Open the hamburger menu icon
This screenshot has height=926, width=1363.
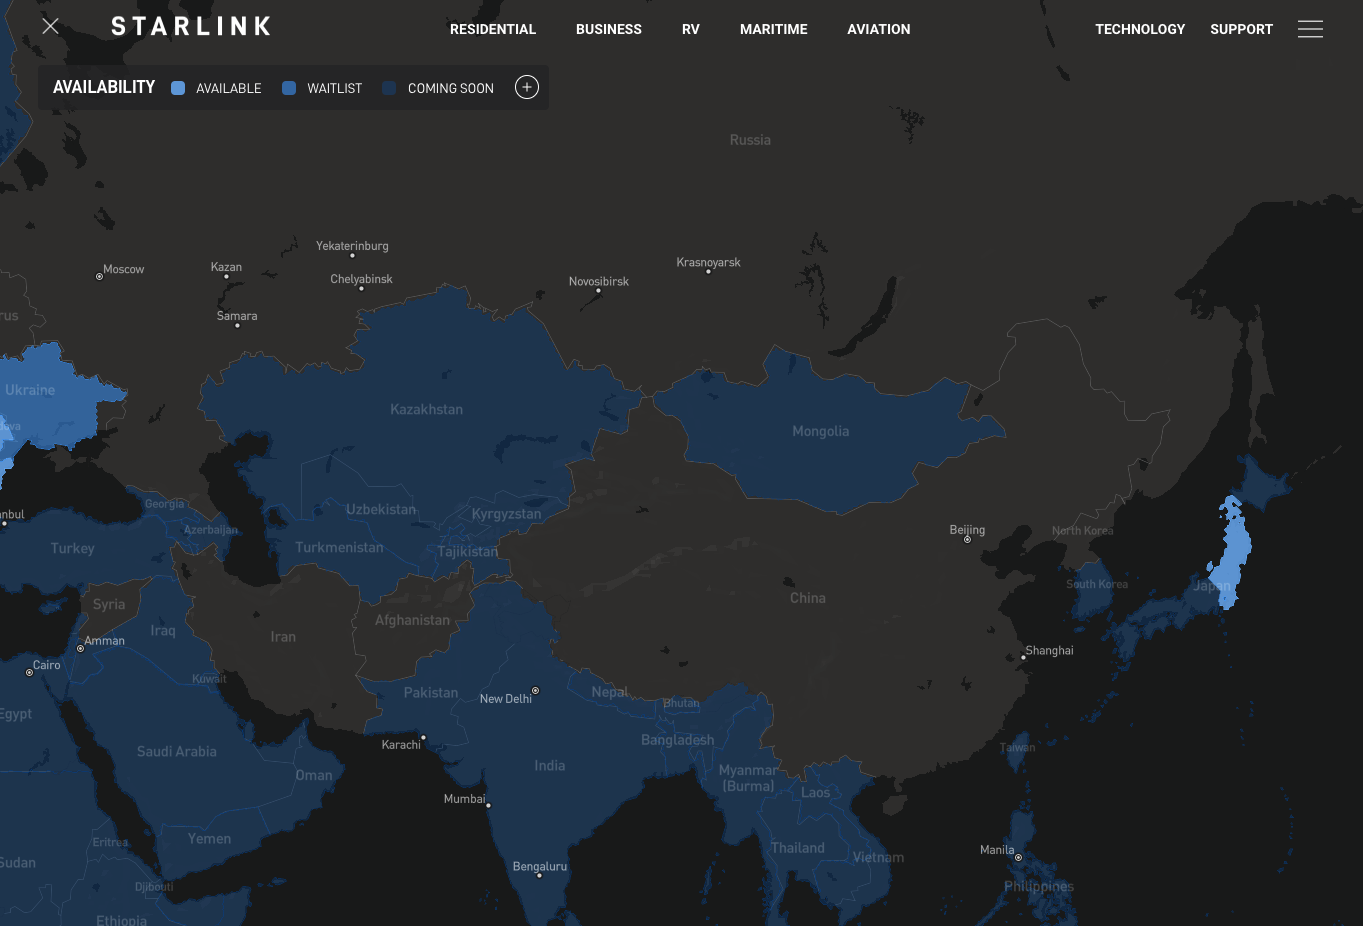(1310, 29)
